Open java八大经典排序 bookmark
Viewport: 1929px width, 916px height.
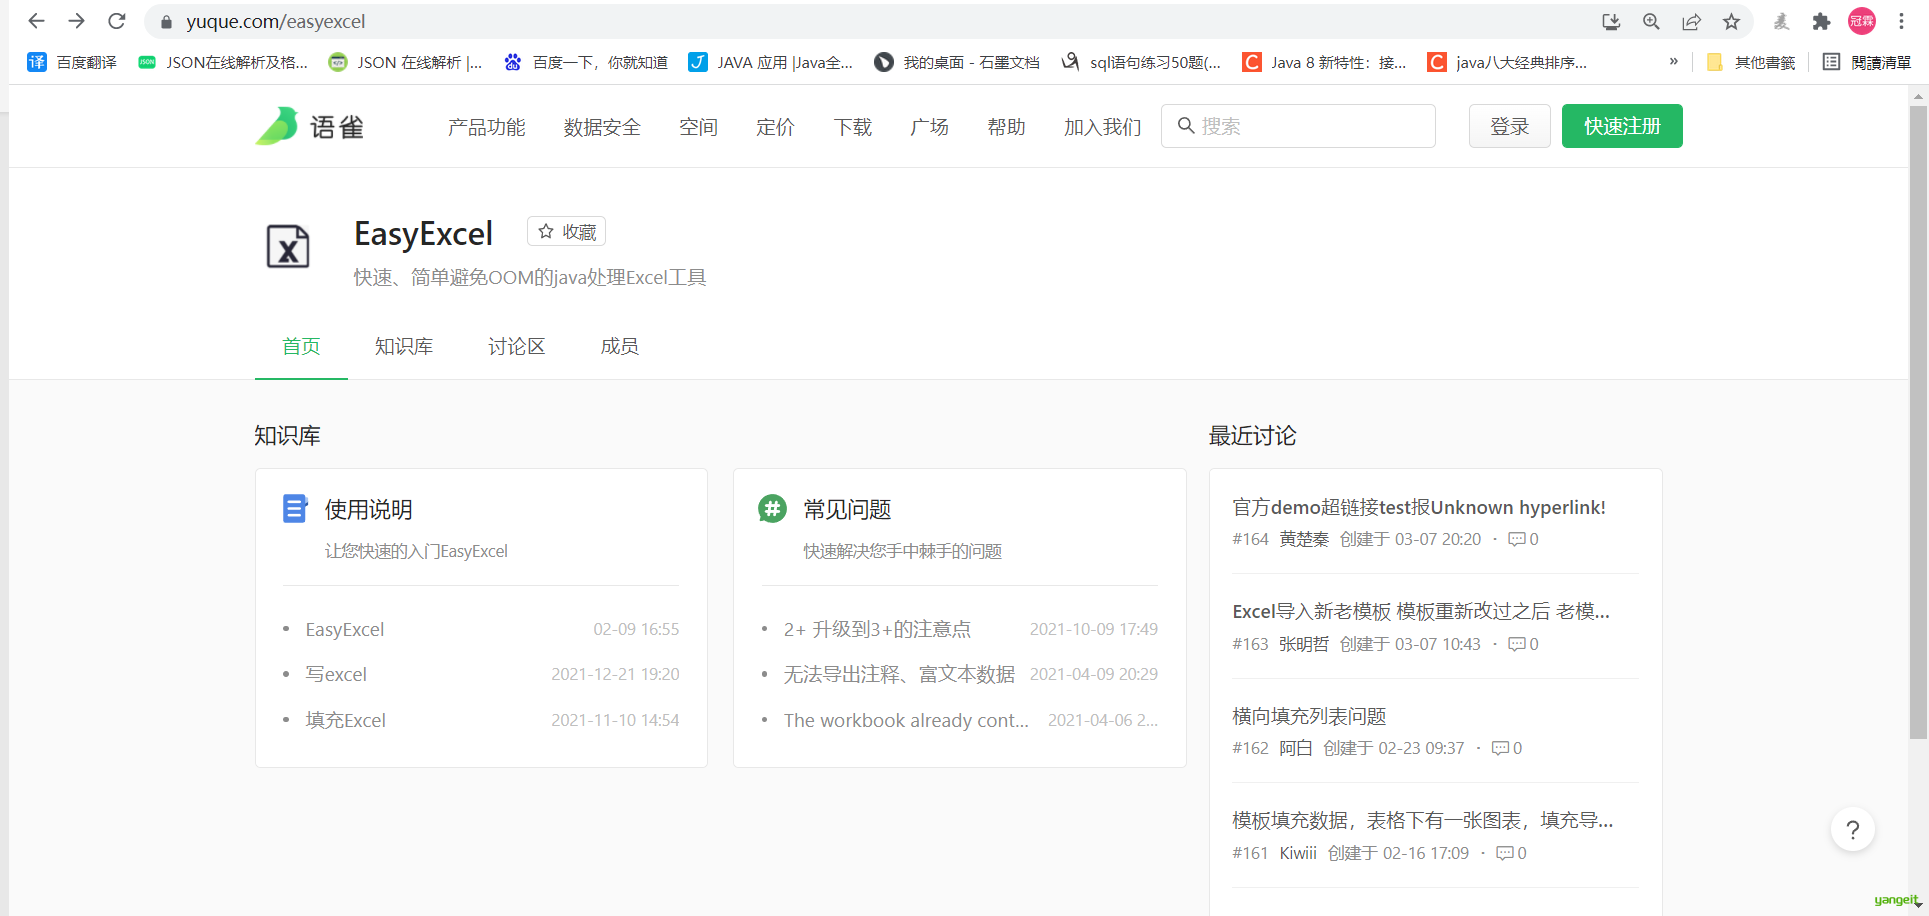pos(1507,62)
